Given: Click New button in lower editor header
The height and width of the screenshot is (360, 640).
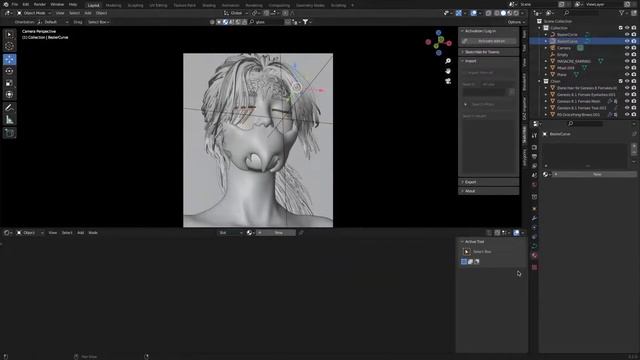Looking at the screenshot, I should point(276,233).
